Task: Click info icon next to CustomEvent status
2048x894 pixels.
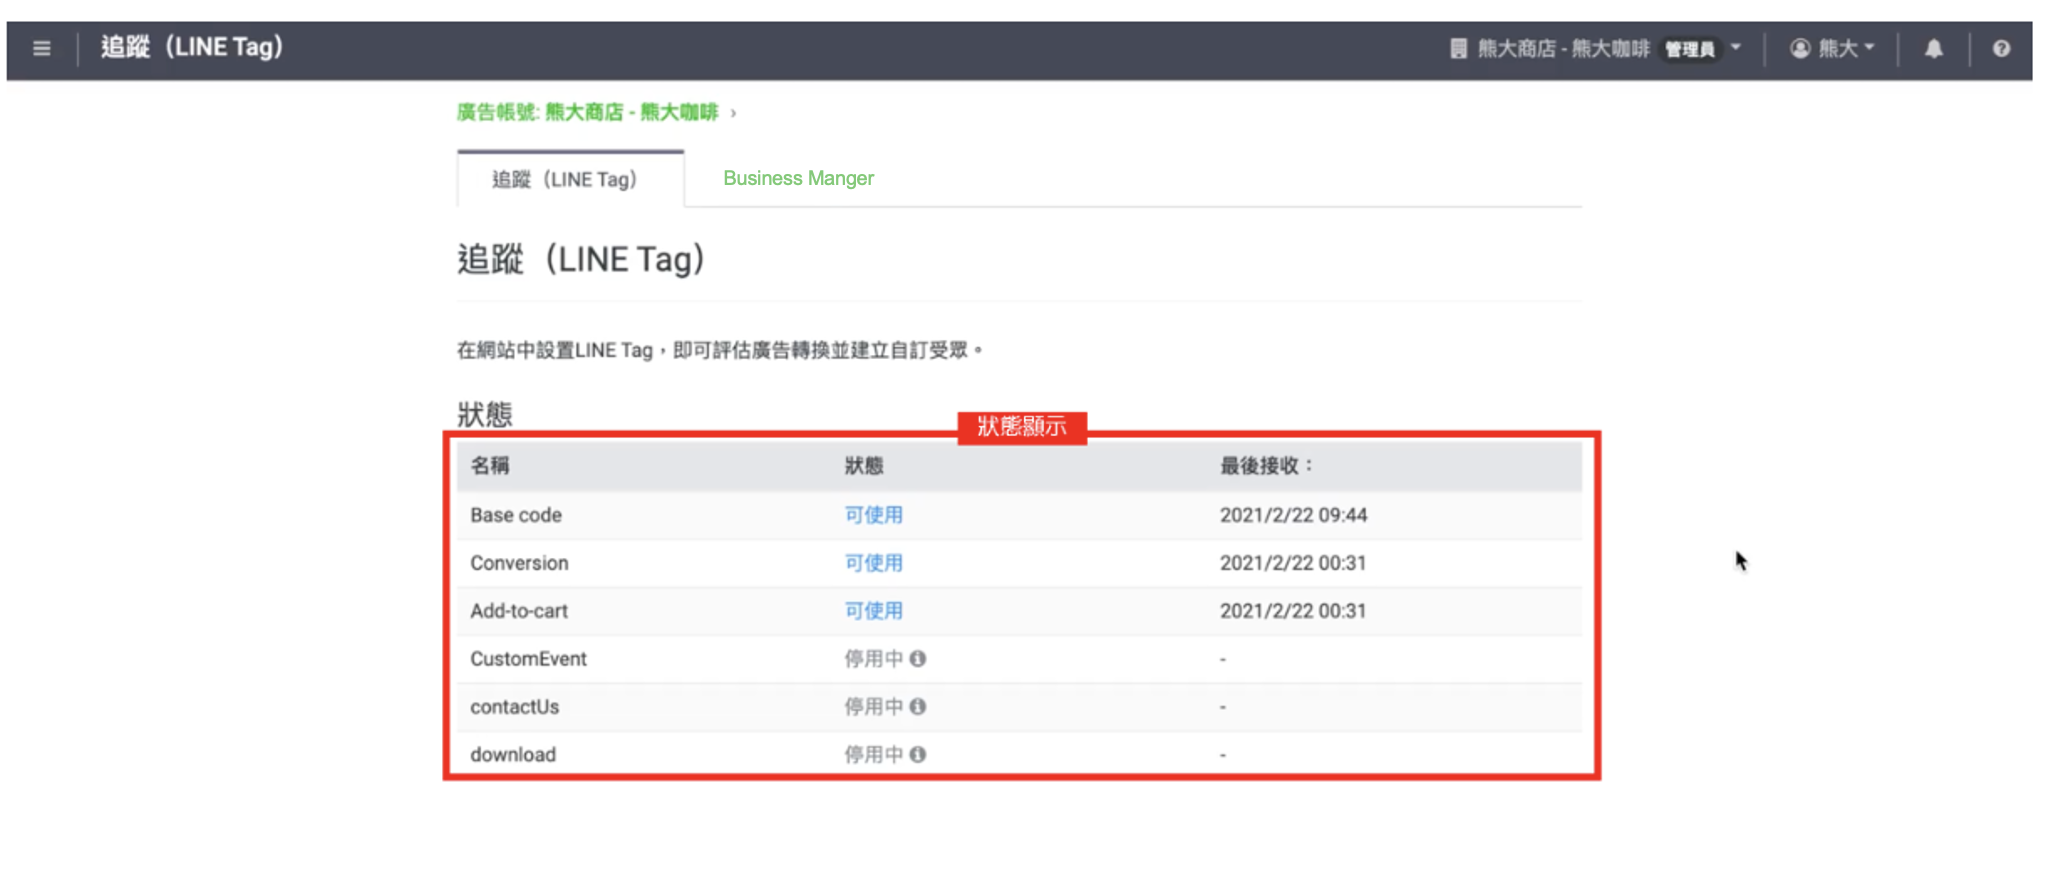Action: (x=918, y=658)
